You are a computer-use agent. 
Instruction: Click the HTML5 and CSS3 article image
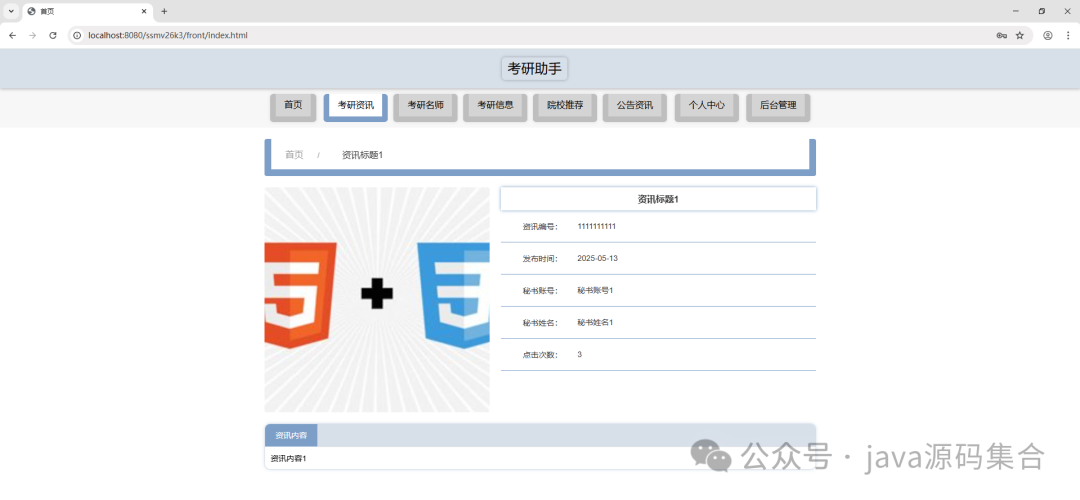click(377, 300)
